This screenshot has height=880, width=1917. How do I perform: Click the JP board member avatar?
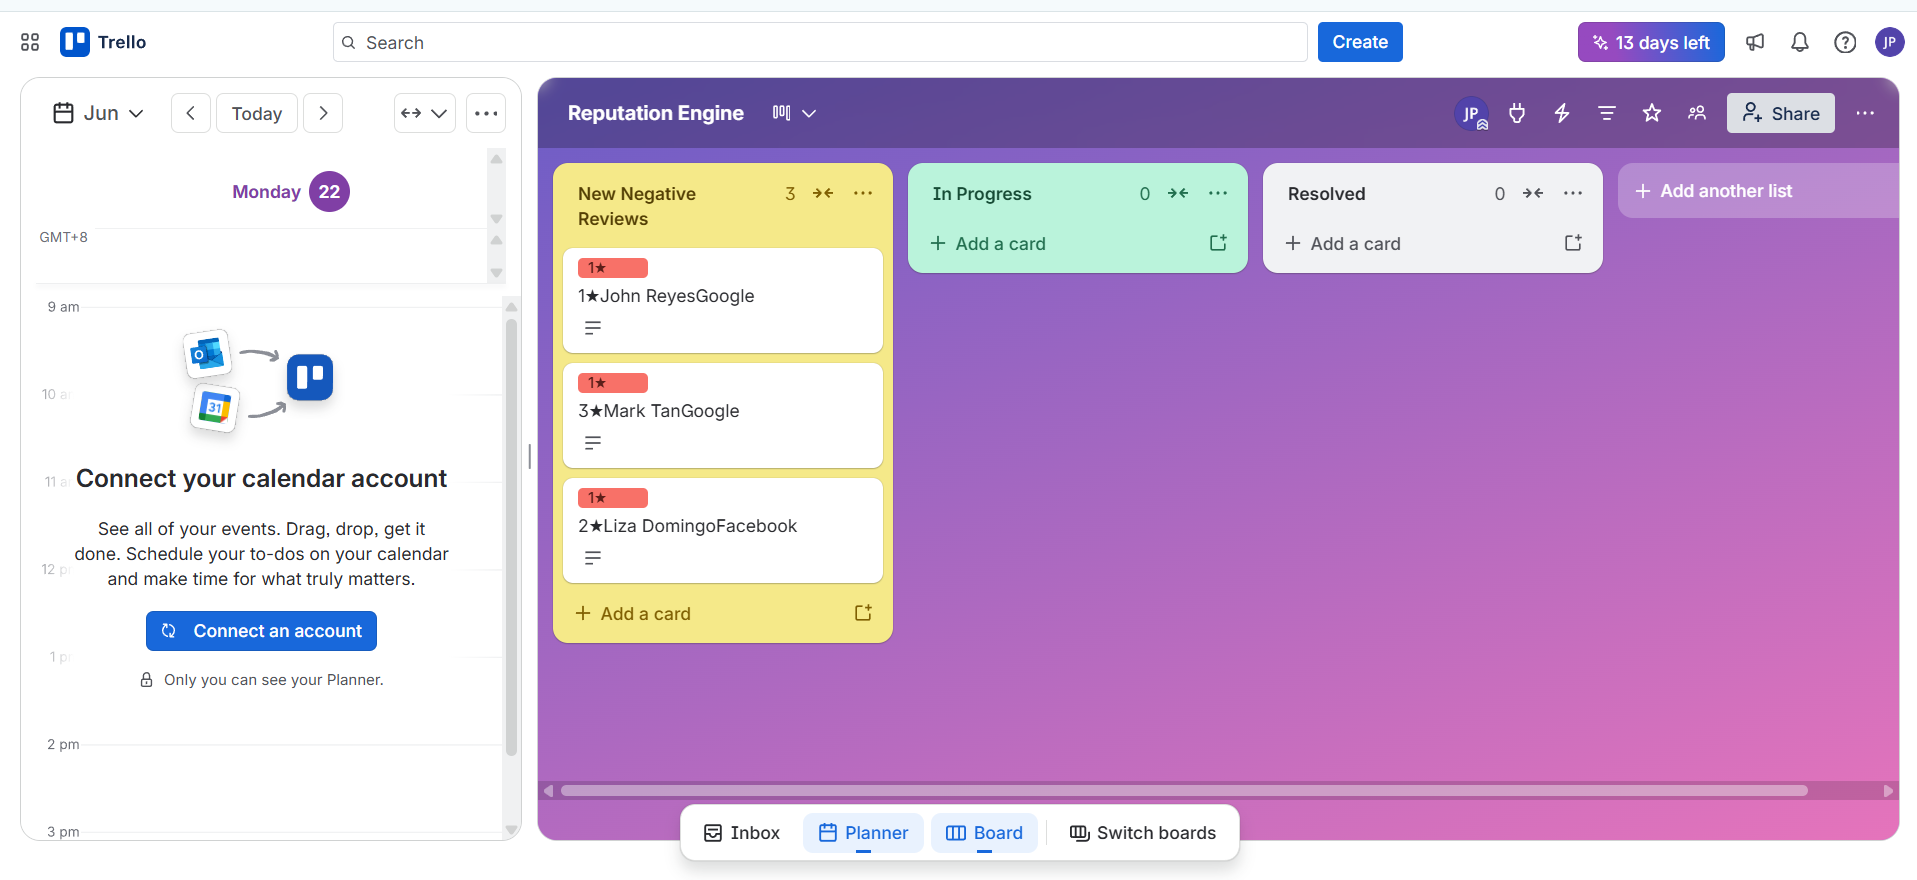tap(1471, 114)
